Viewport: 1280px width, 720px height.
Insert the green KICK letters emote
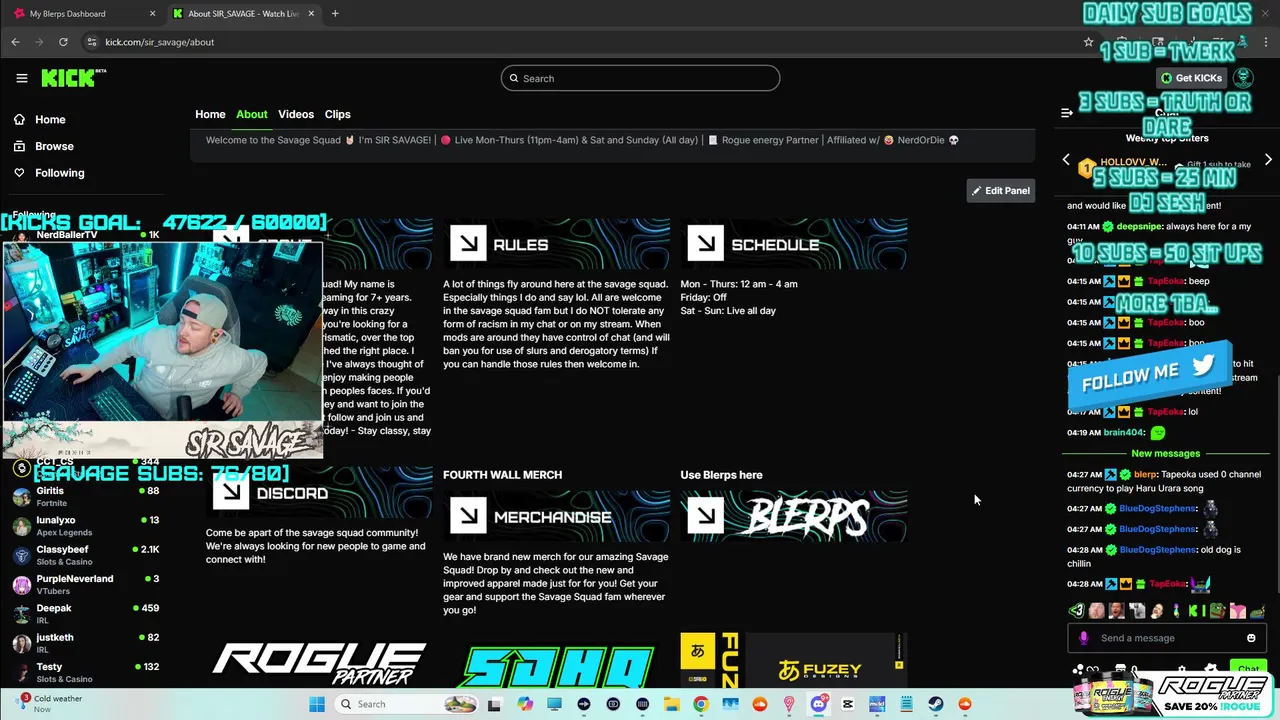coord(1197,610)
